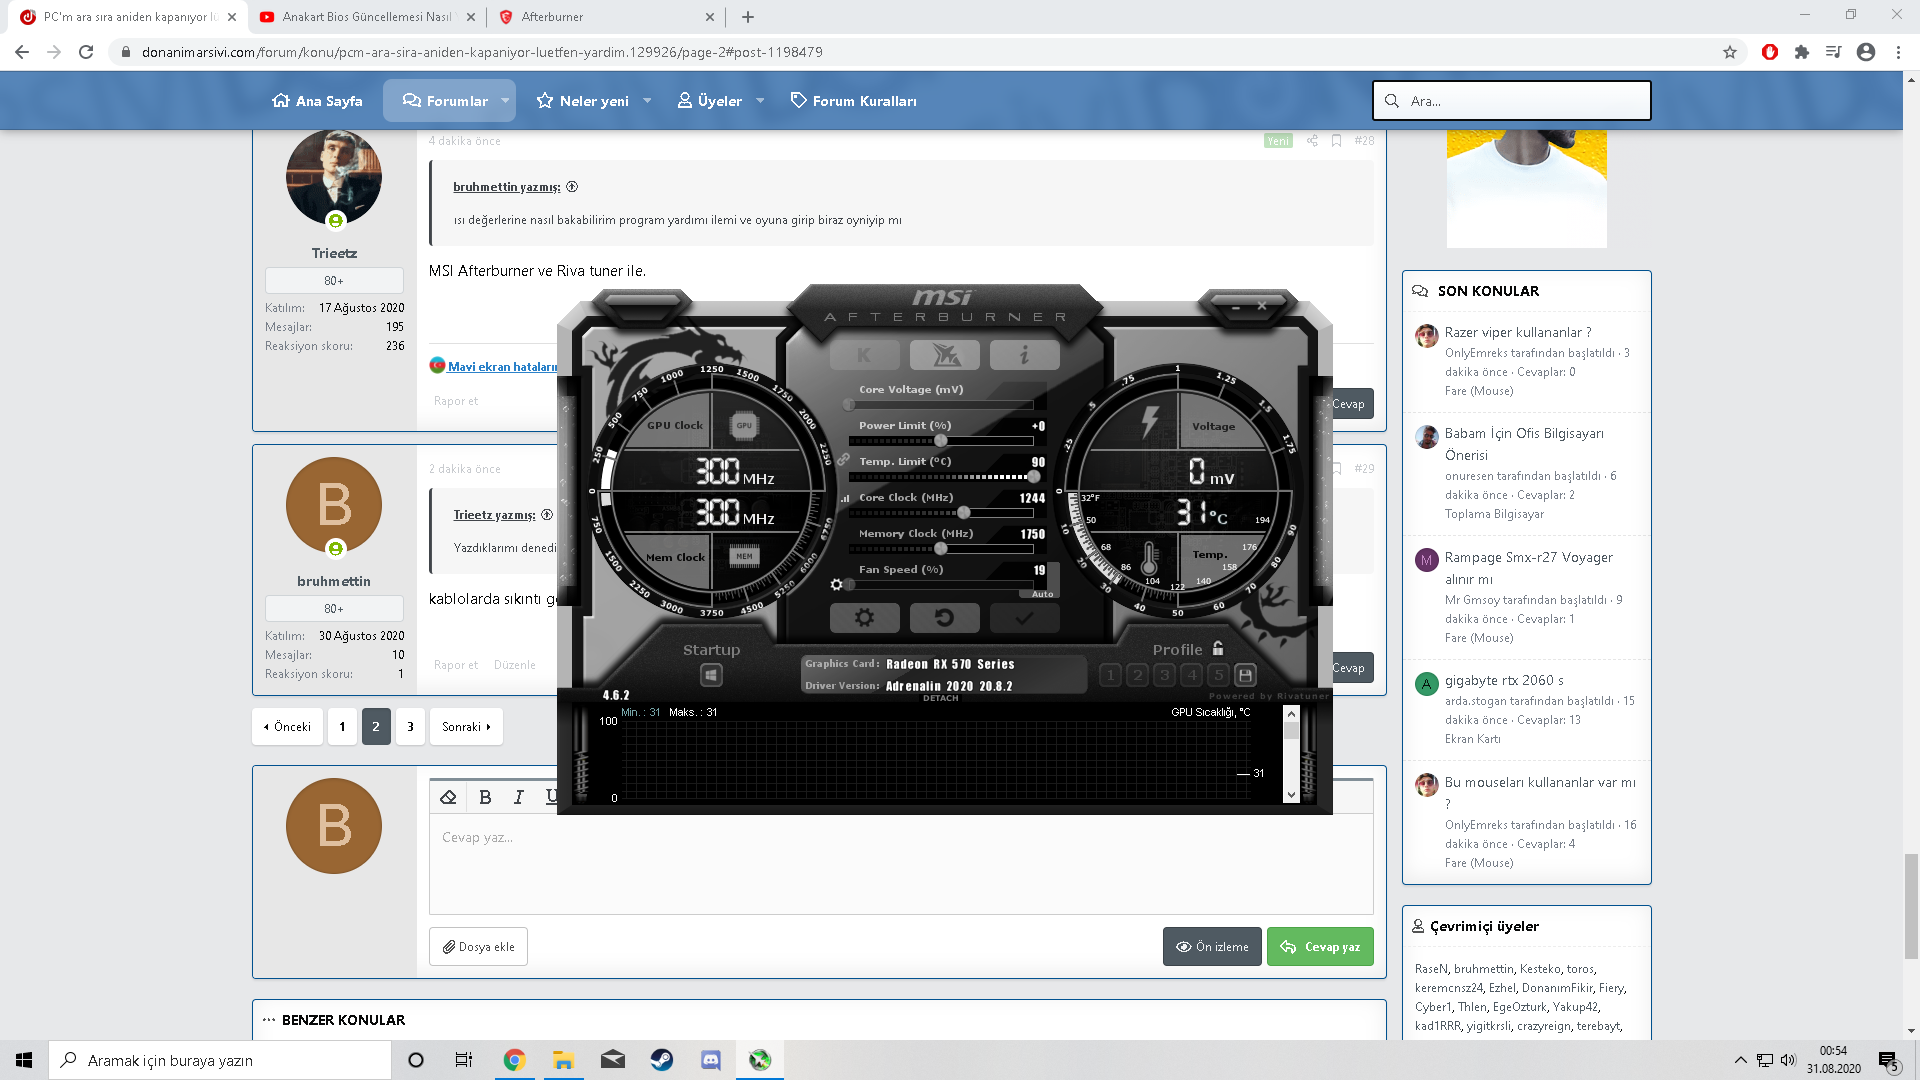Screen dimensions: 1920x1080
Task: Click Düzenle on bruhmettin's post
Action: 515,665
